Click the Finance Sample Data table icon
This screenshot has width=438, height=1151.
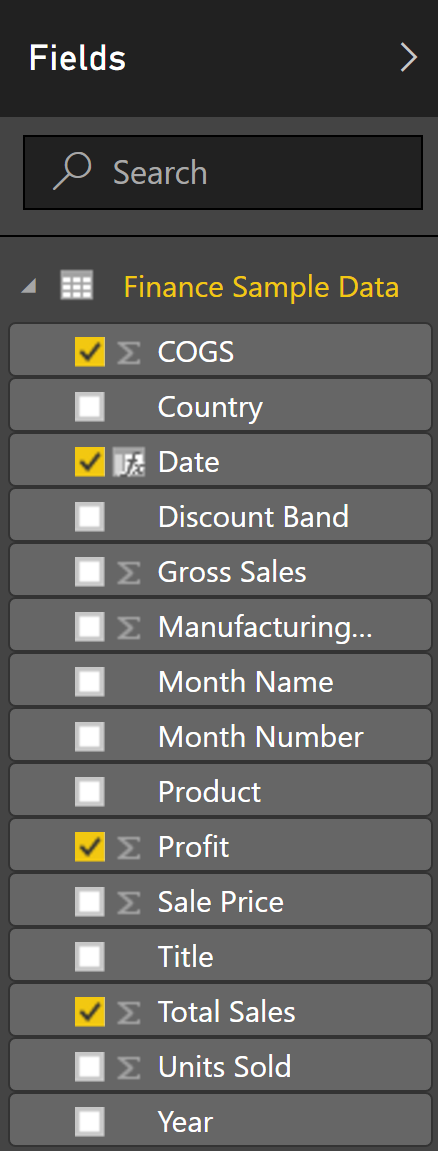[76, 286]
